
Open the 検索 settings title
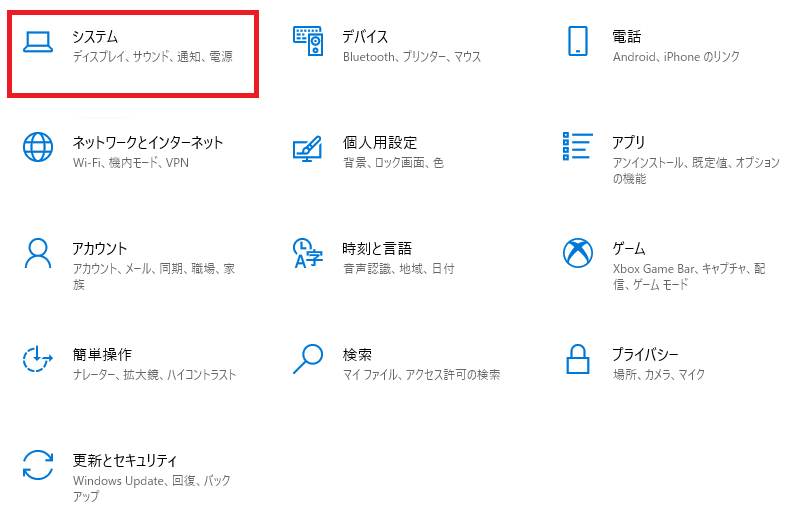pyautogui.click(x=357, y=355)
